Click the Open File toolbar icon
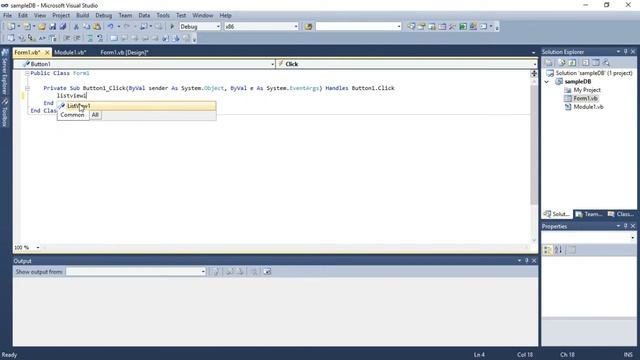This screenshot has height=360, width=640. [x=42, y=27]
